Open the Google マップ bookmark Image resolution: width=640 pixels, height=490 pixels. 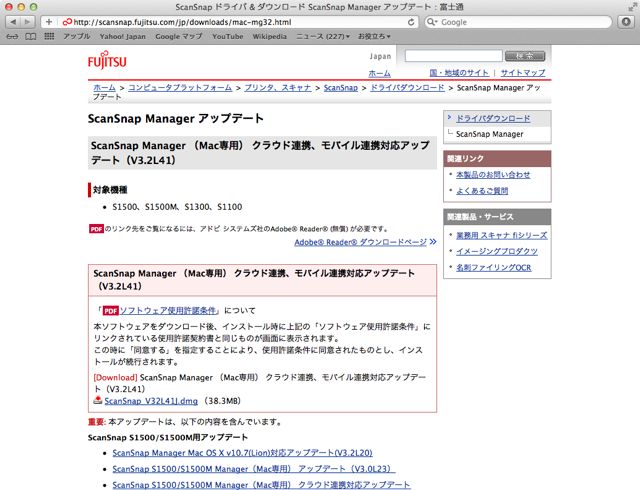179,36
